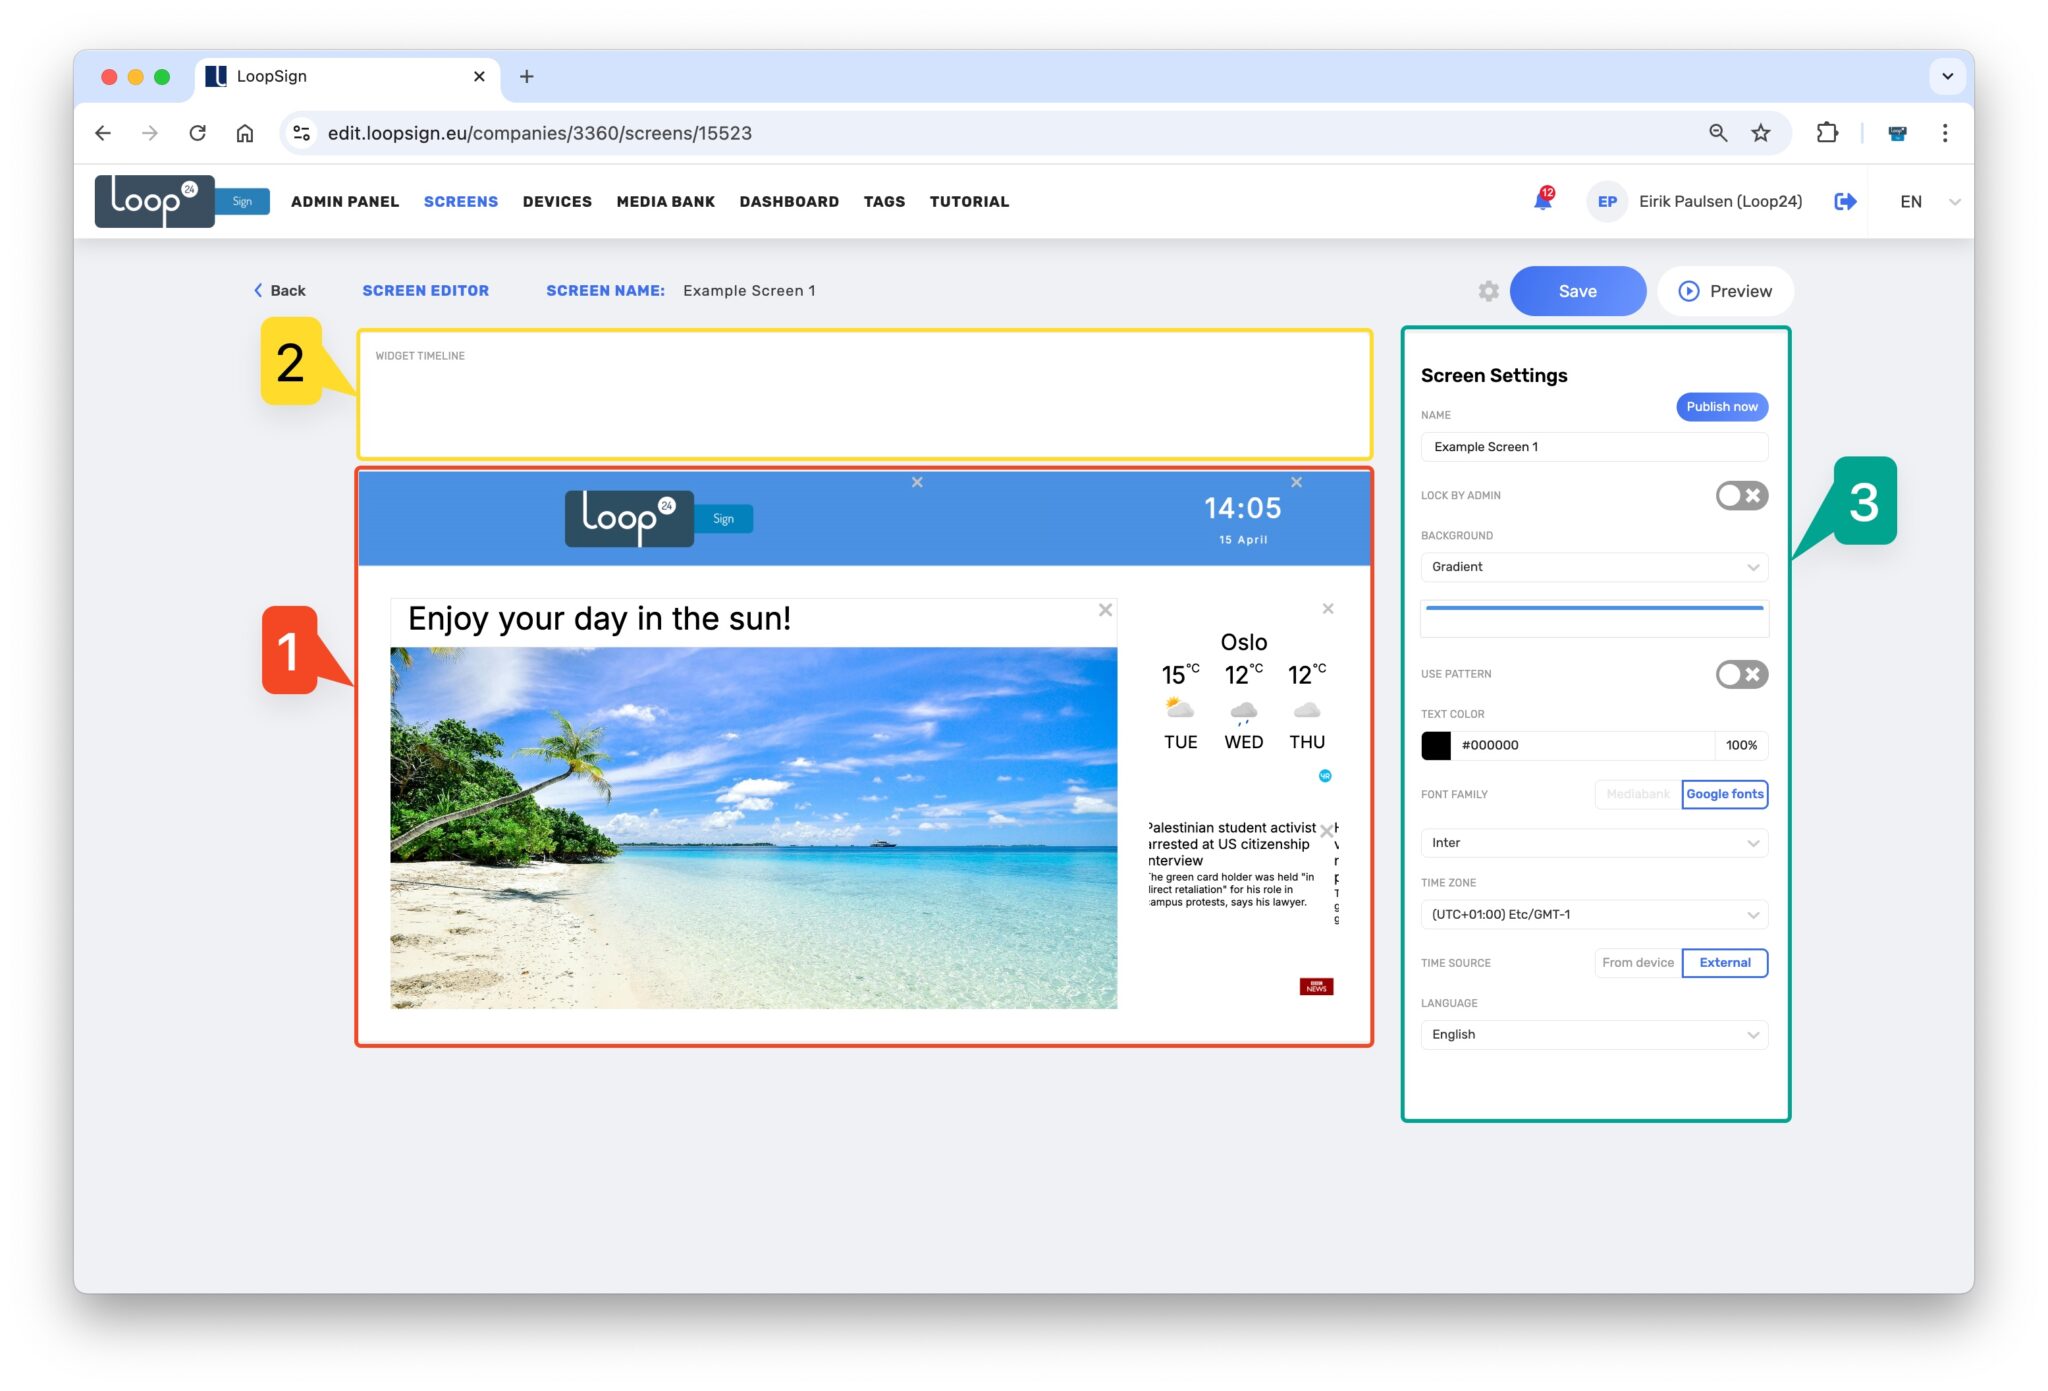Click the EP user avatar

pyautogui.click(x=1607, y=201)
